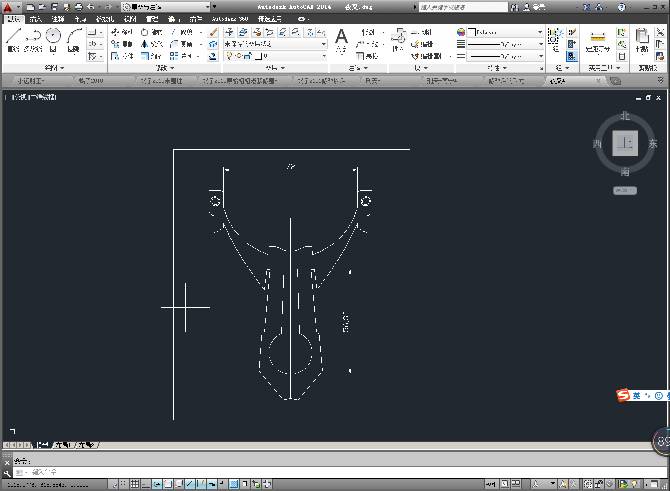
Task: Click the Explode tool icon
Action: (213, 44)
